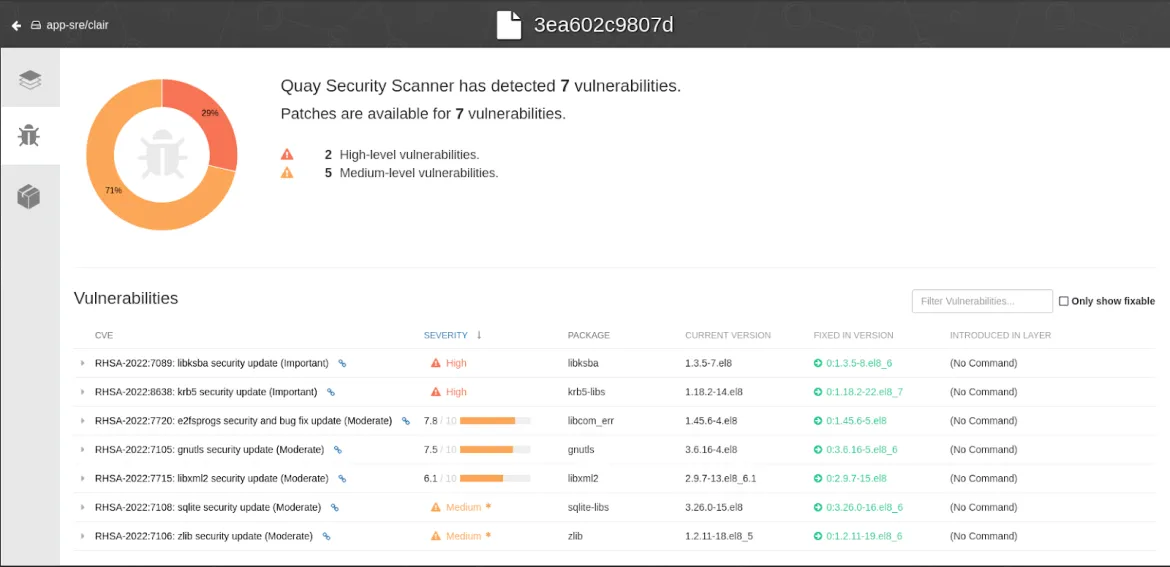This screenshot has width=1170, height=567.
Task: Focus the Filter Vulnerabilities input field
Action: pos(981,301)
